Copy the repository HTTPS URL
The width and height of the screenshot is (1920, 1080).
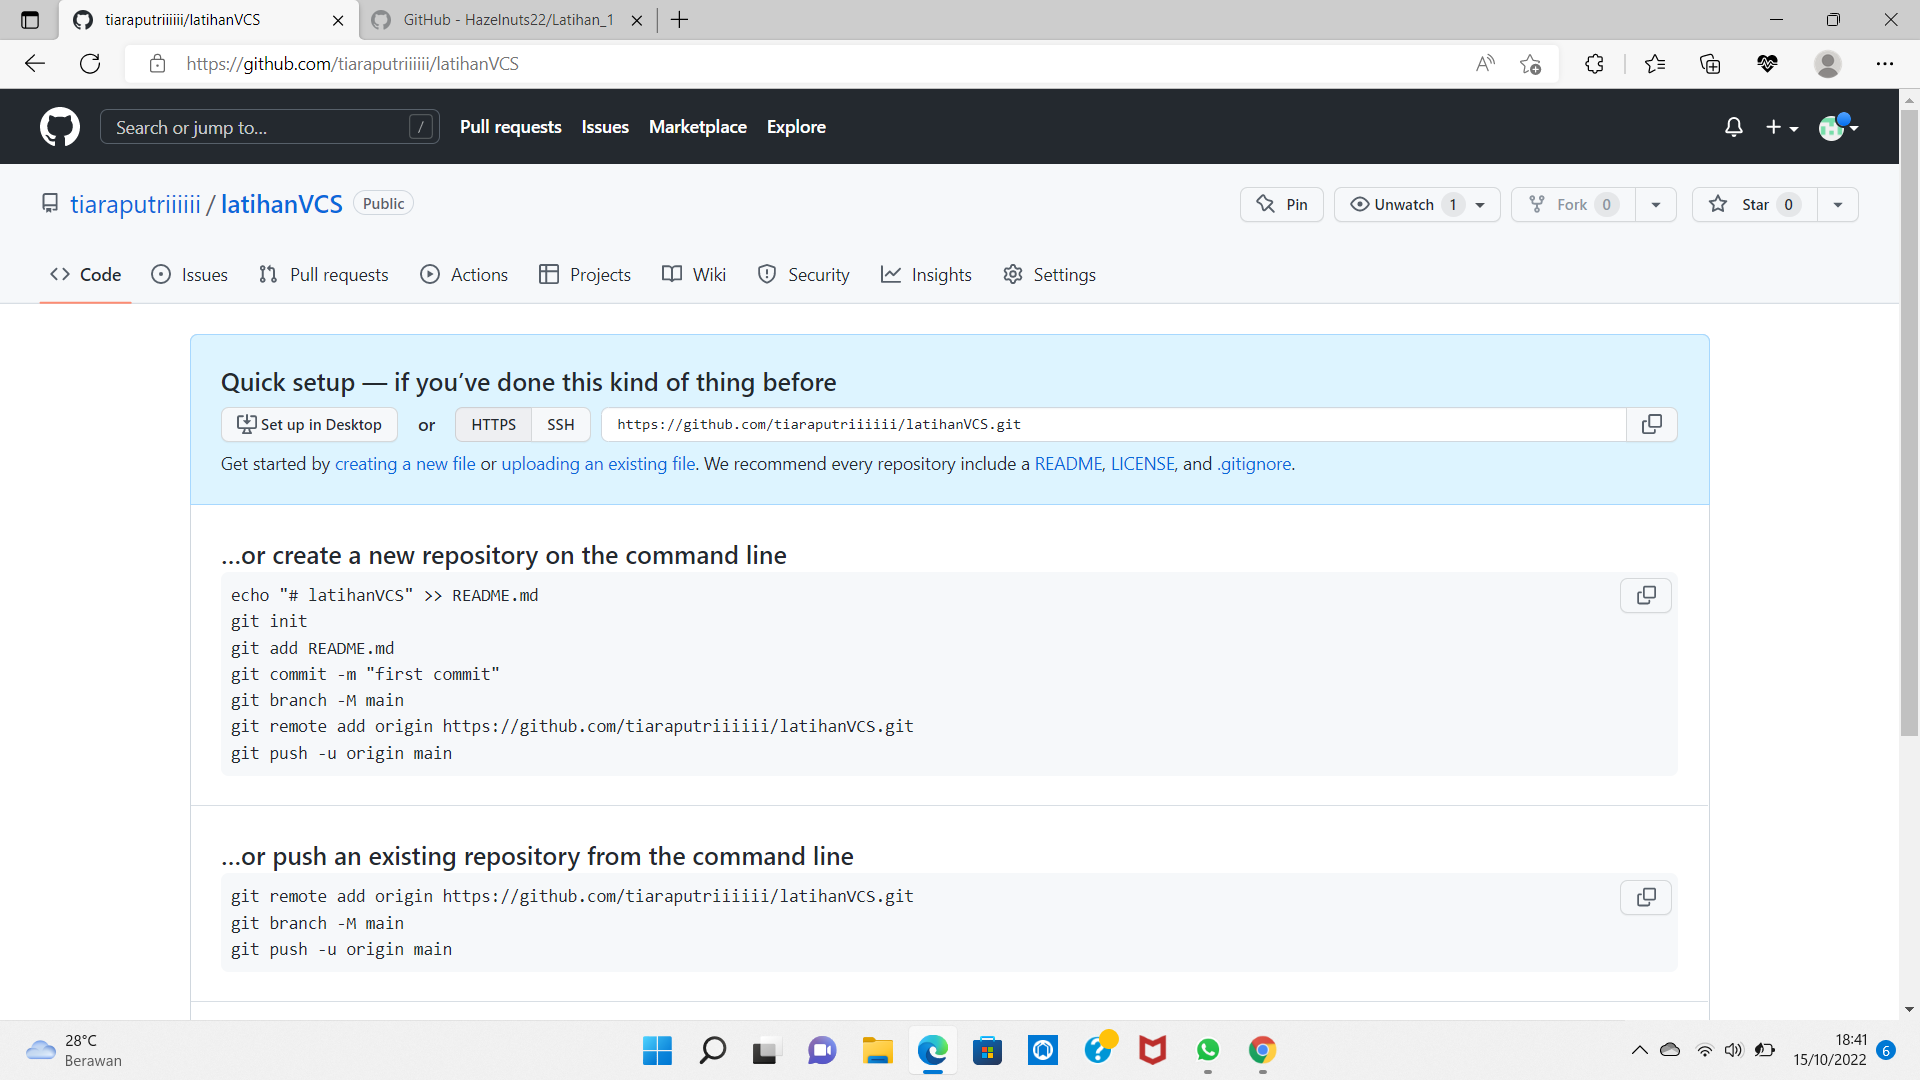(1652, 424)
